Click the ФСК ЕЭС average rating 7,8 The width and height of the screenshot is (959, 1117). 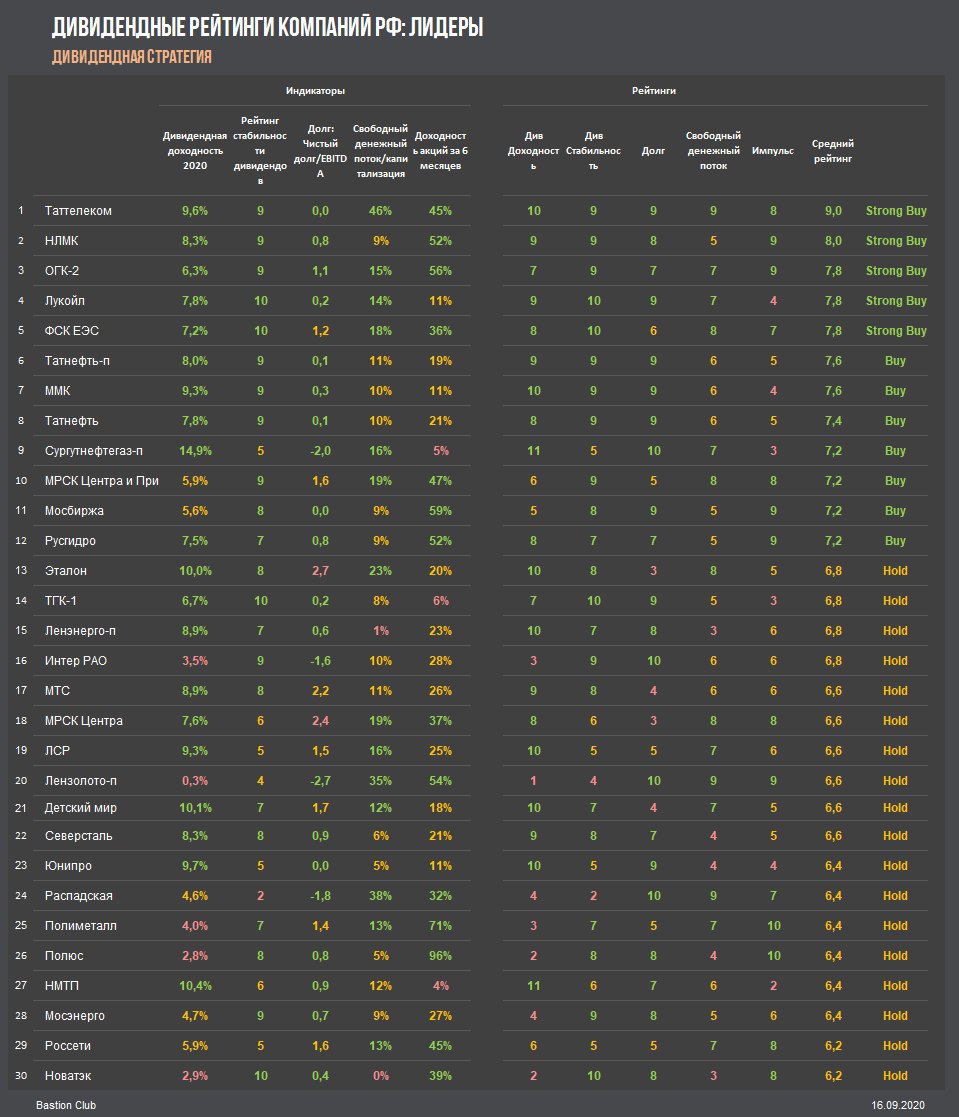[x=833, y=331]
